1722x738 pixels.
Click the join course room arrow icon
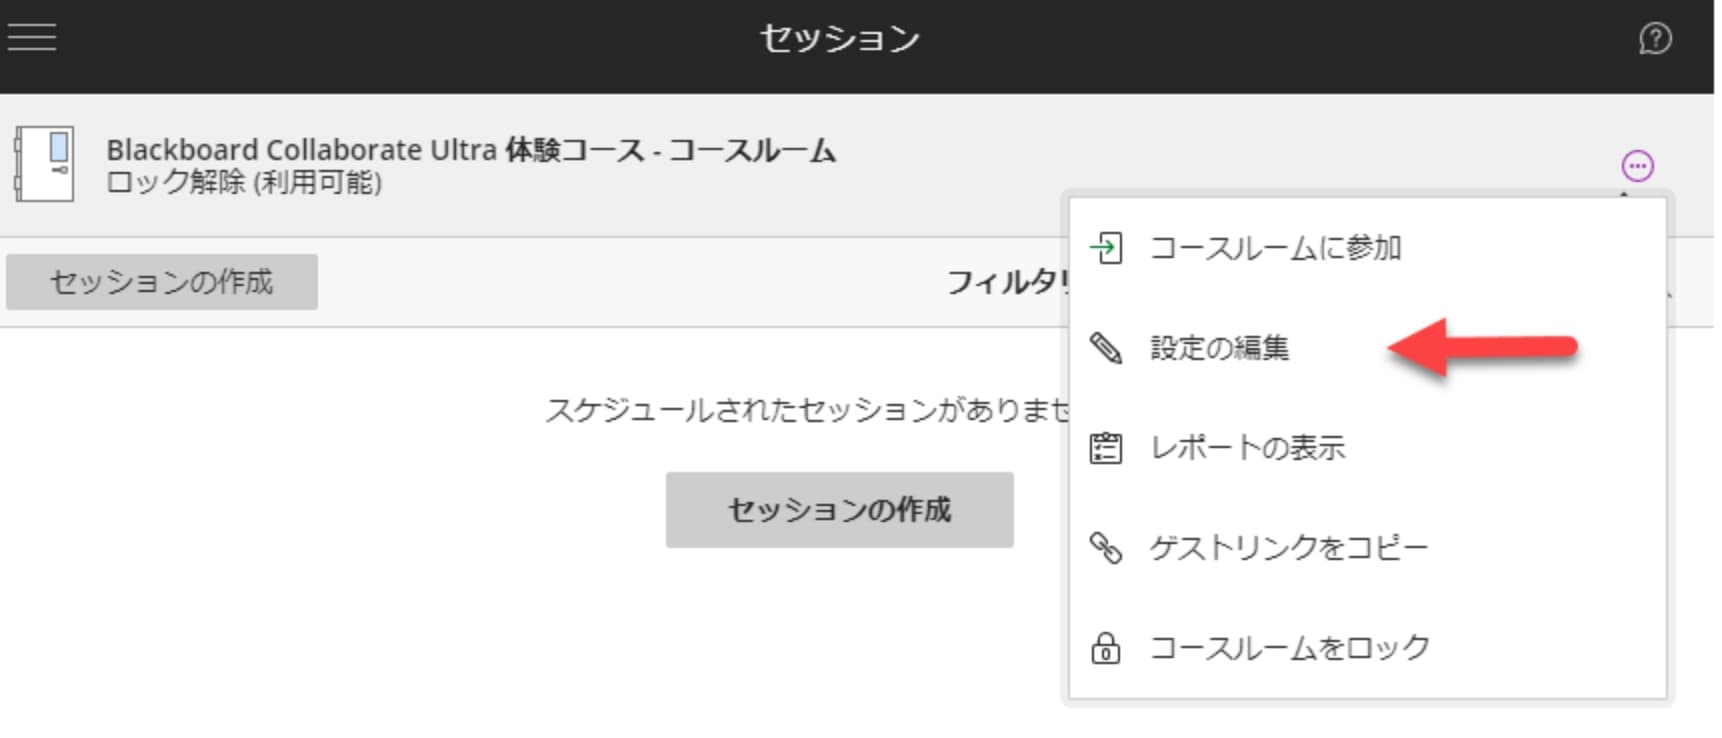tap(1105, 248)
